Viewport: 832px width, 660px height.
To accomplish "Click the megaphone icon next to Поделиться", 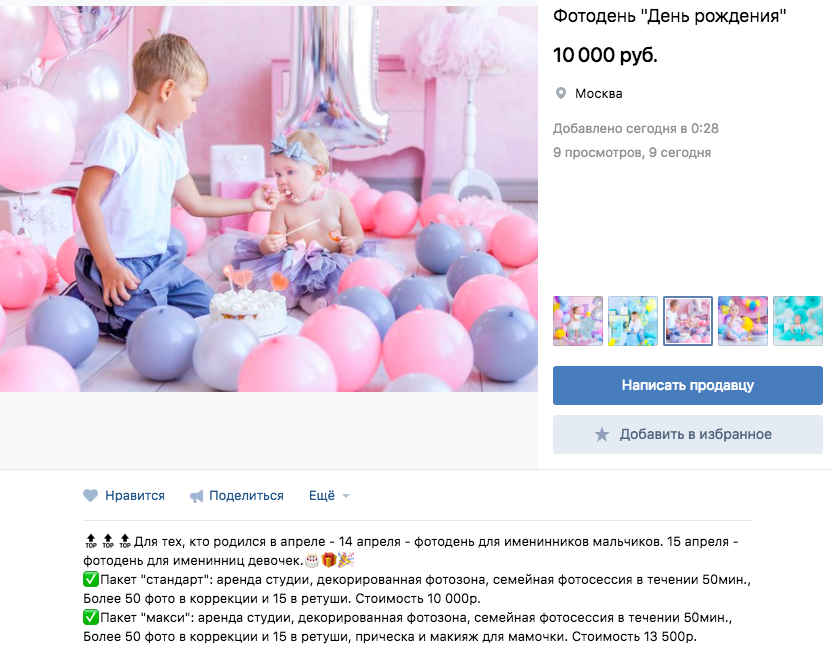I will click(197, 496).
